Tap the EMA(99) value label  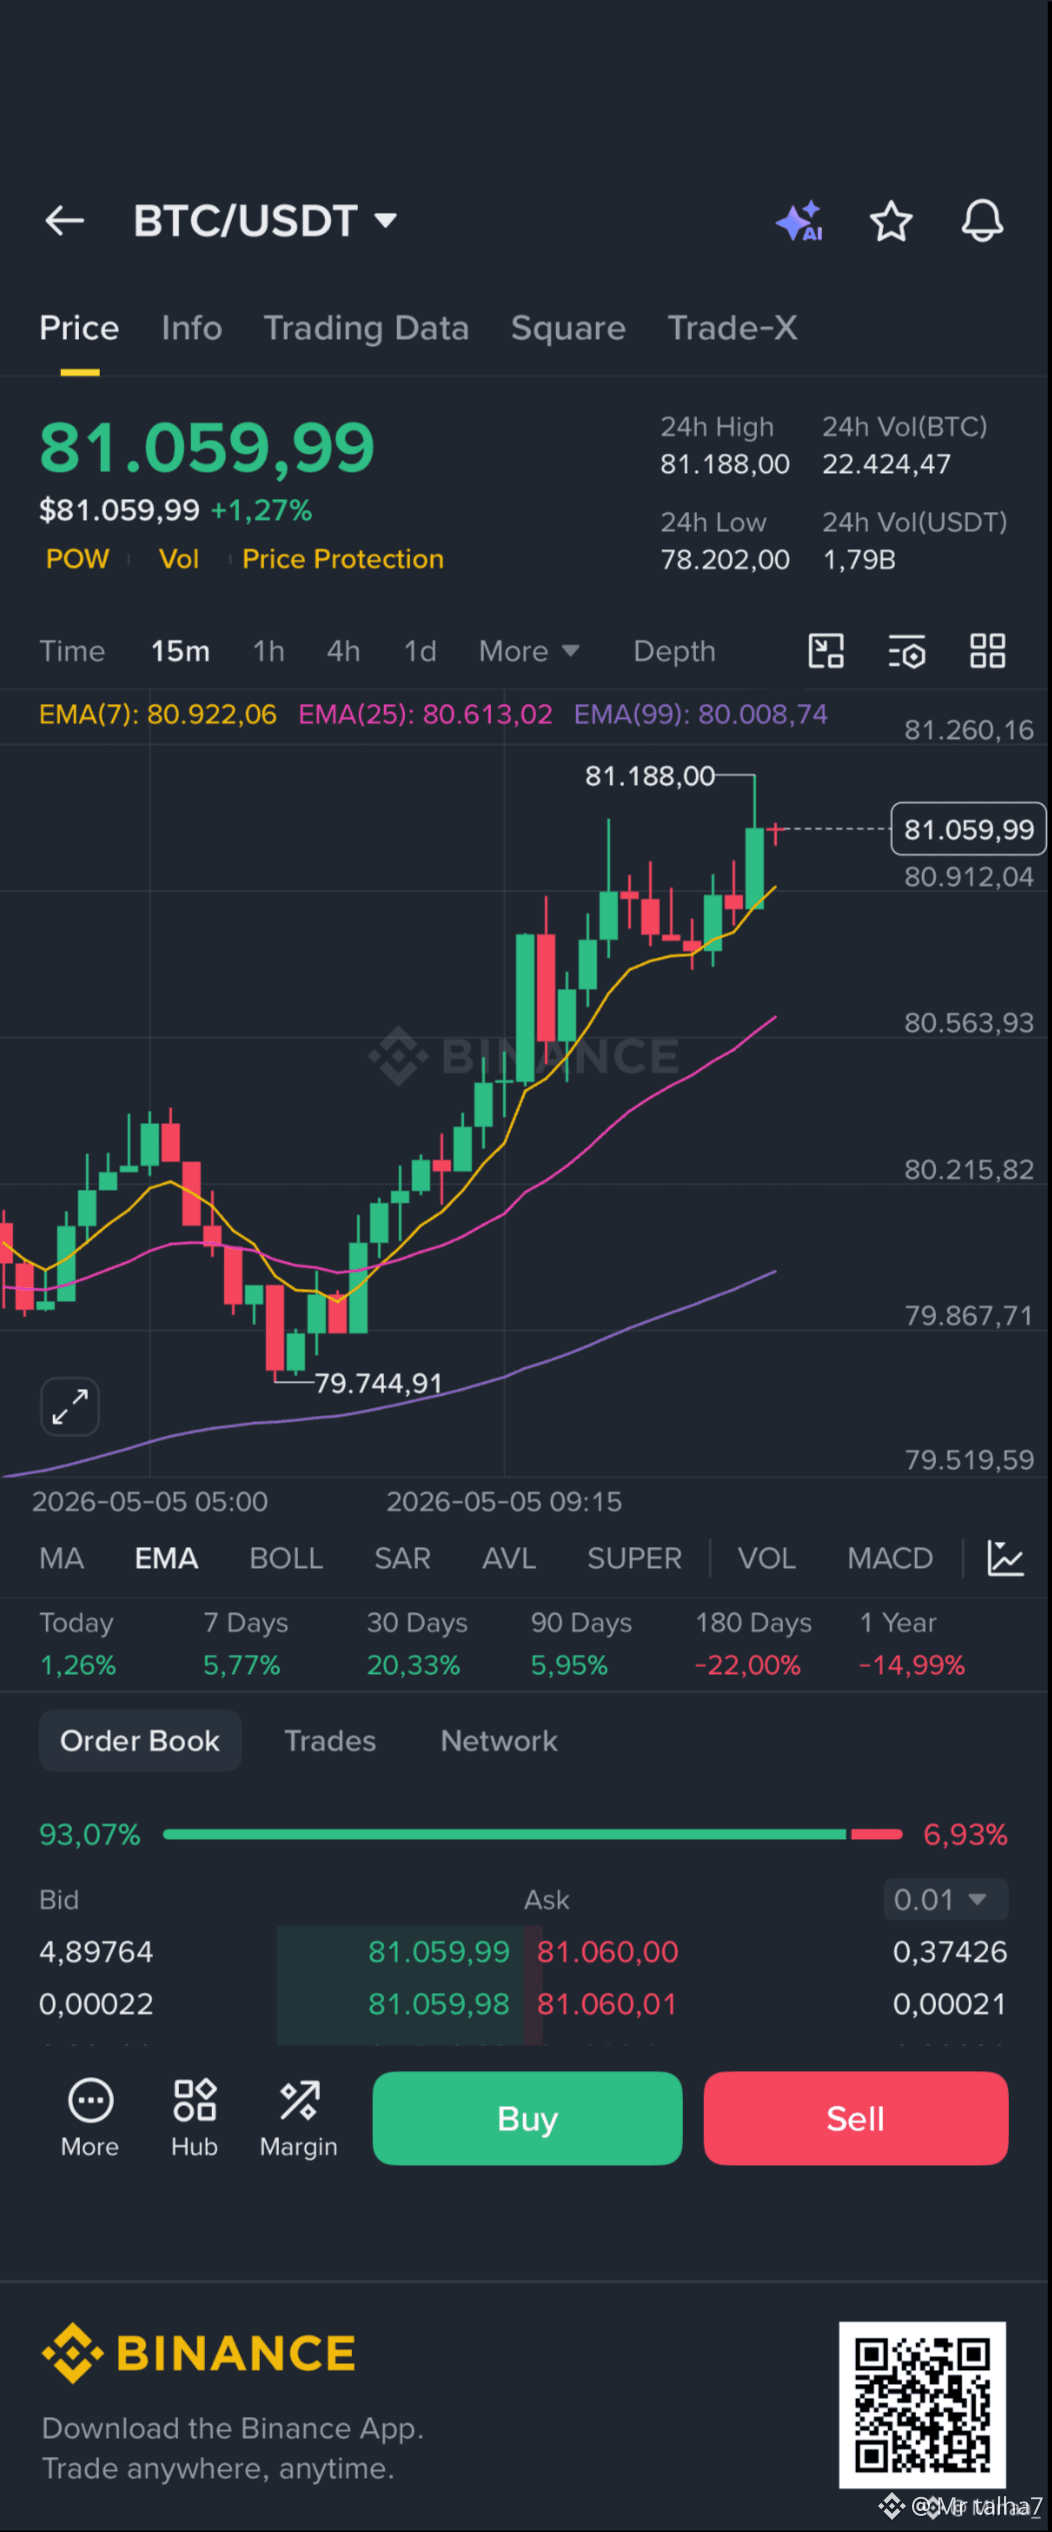click(x=700, y=714)
